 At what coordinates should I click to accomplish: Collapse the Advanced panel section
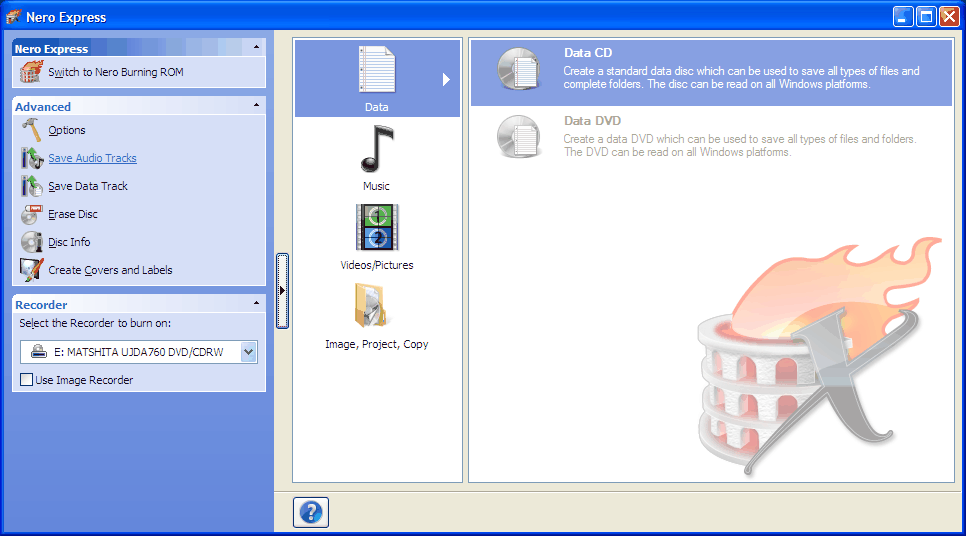[256, 105]
